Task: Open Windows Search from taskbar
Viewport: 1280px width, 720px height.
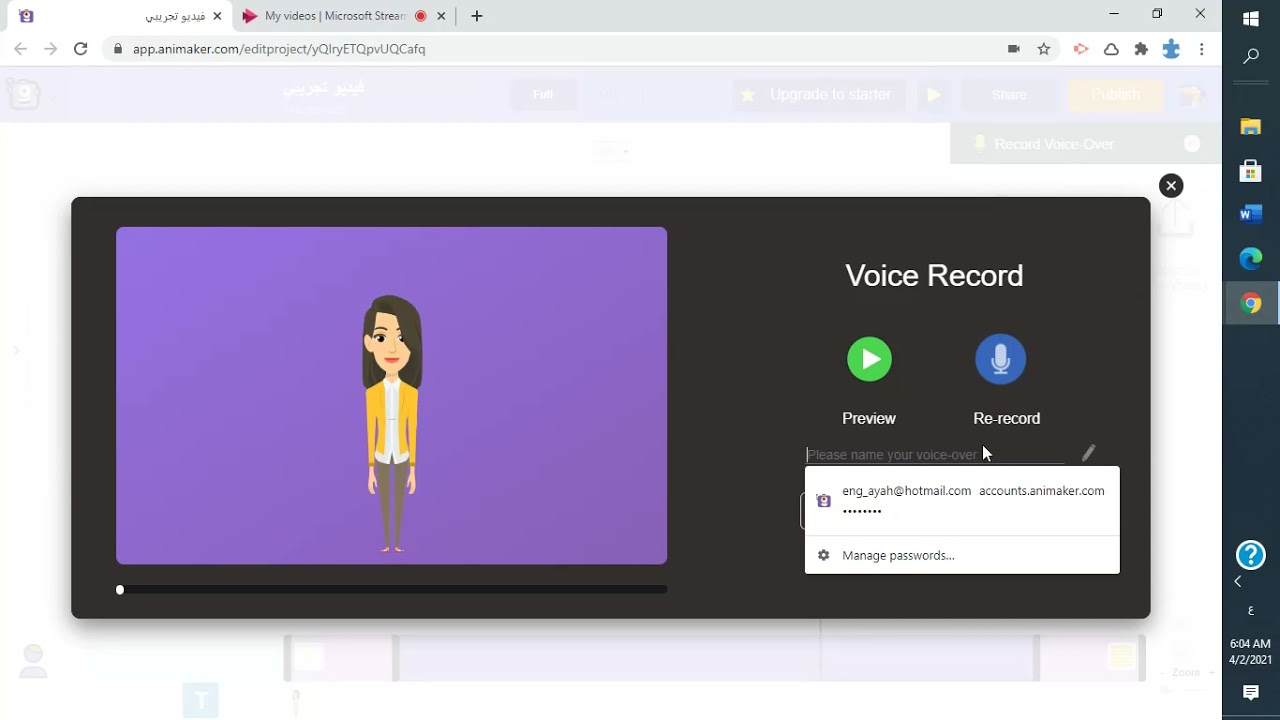Action: tap(1251, 57)
